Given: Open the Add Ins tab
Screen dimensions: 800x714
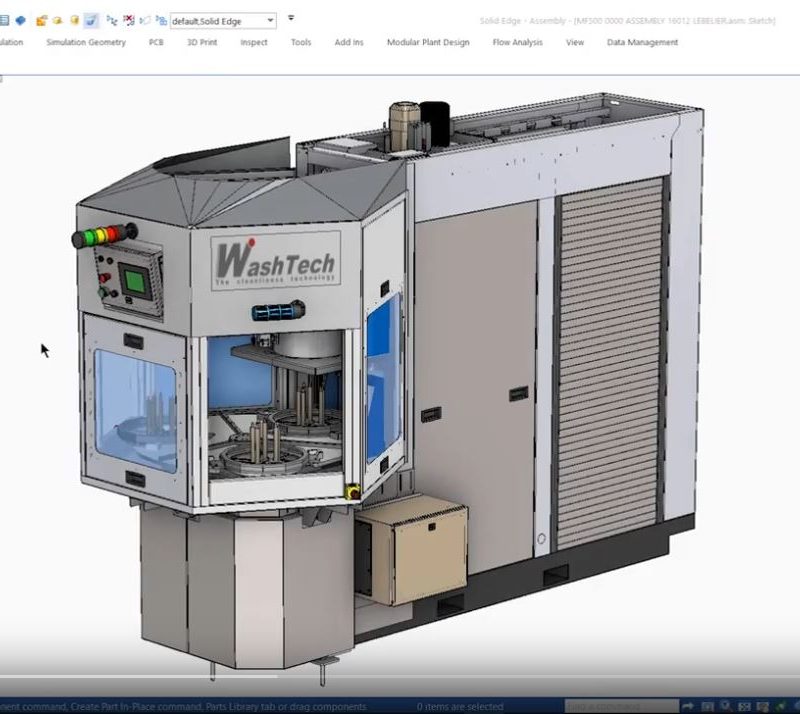Looking at the screenshot, I should (349, 42).
